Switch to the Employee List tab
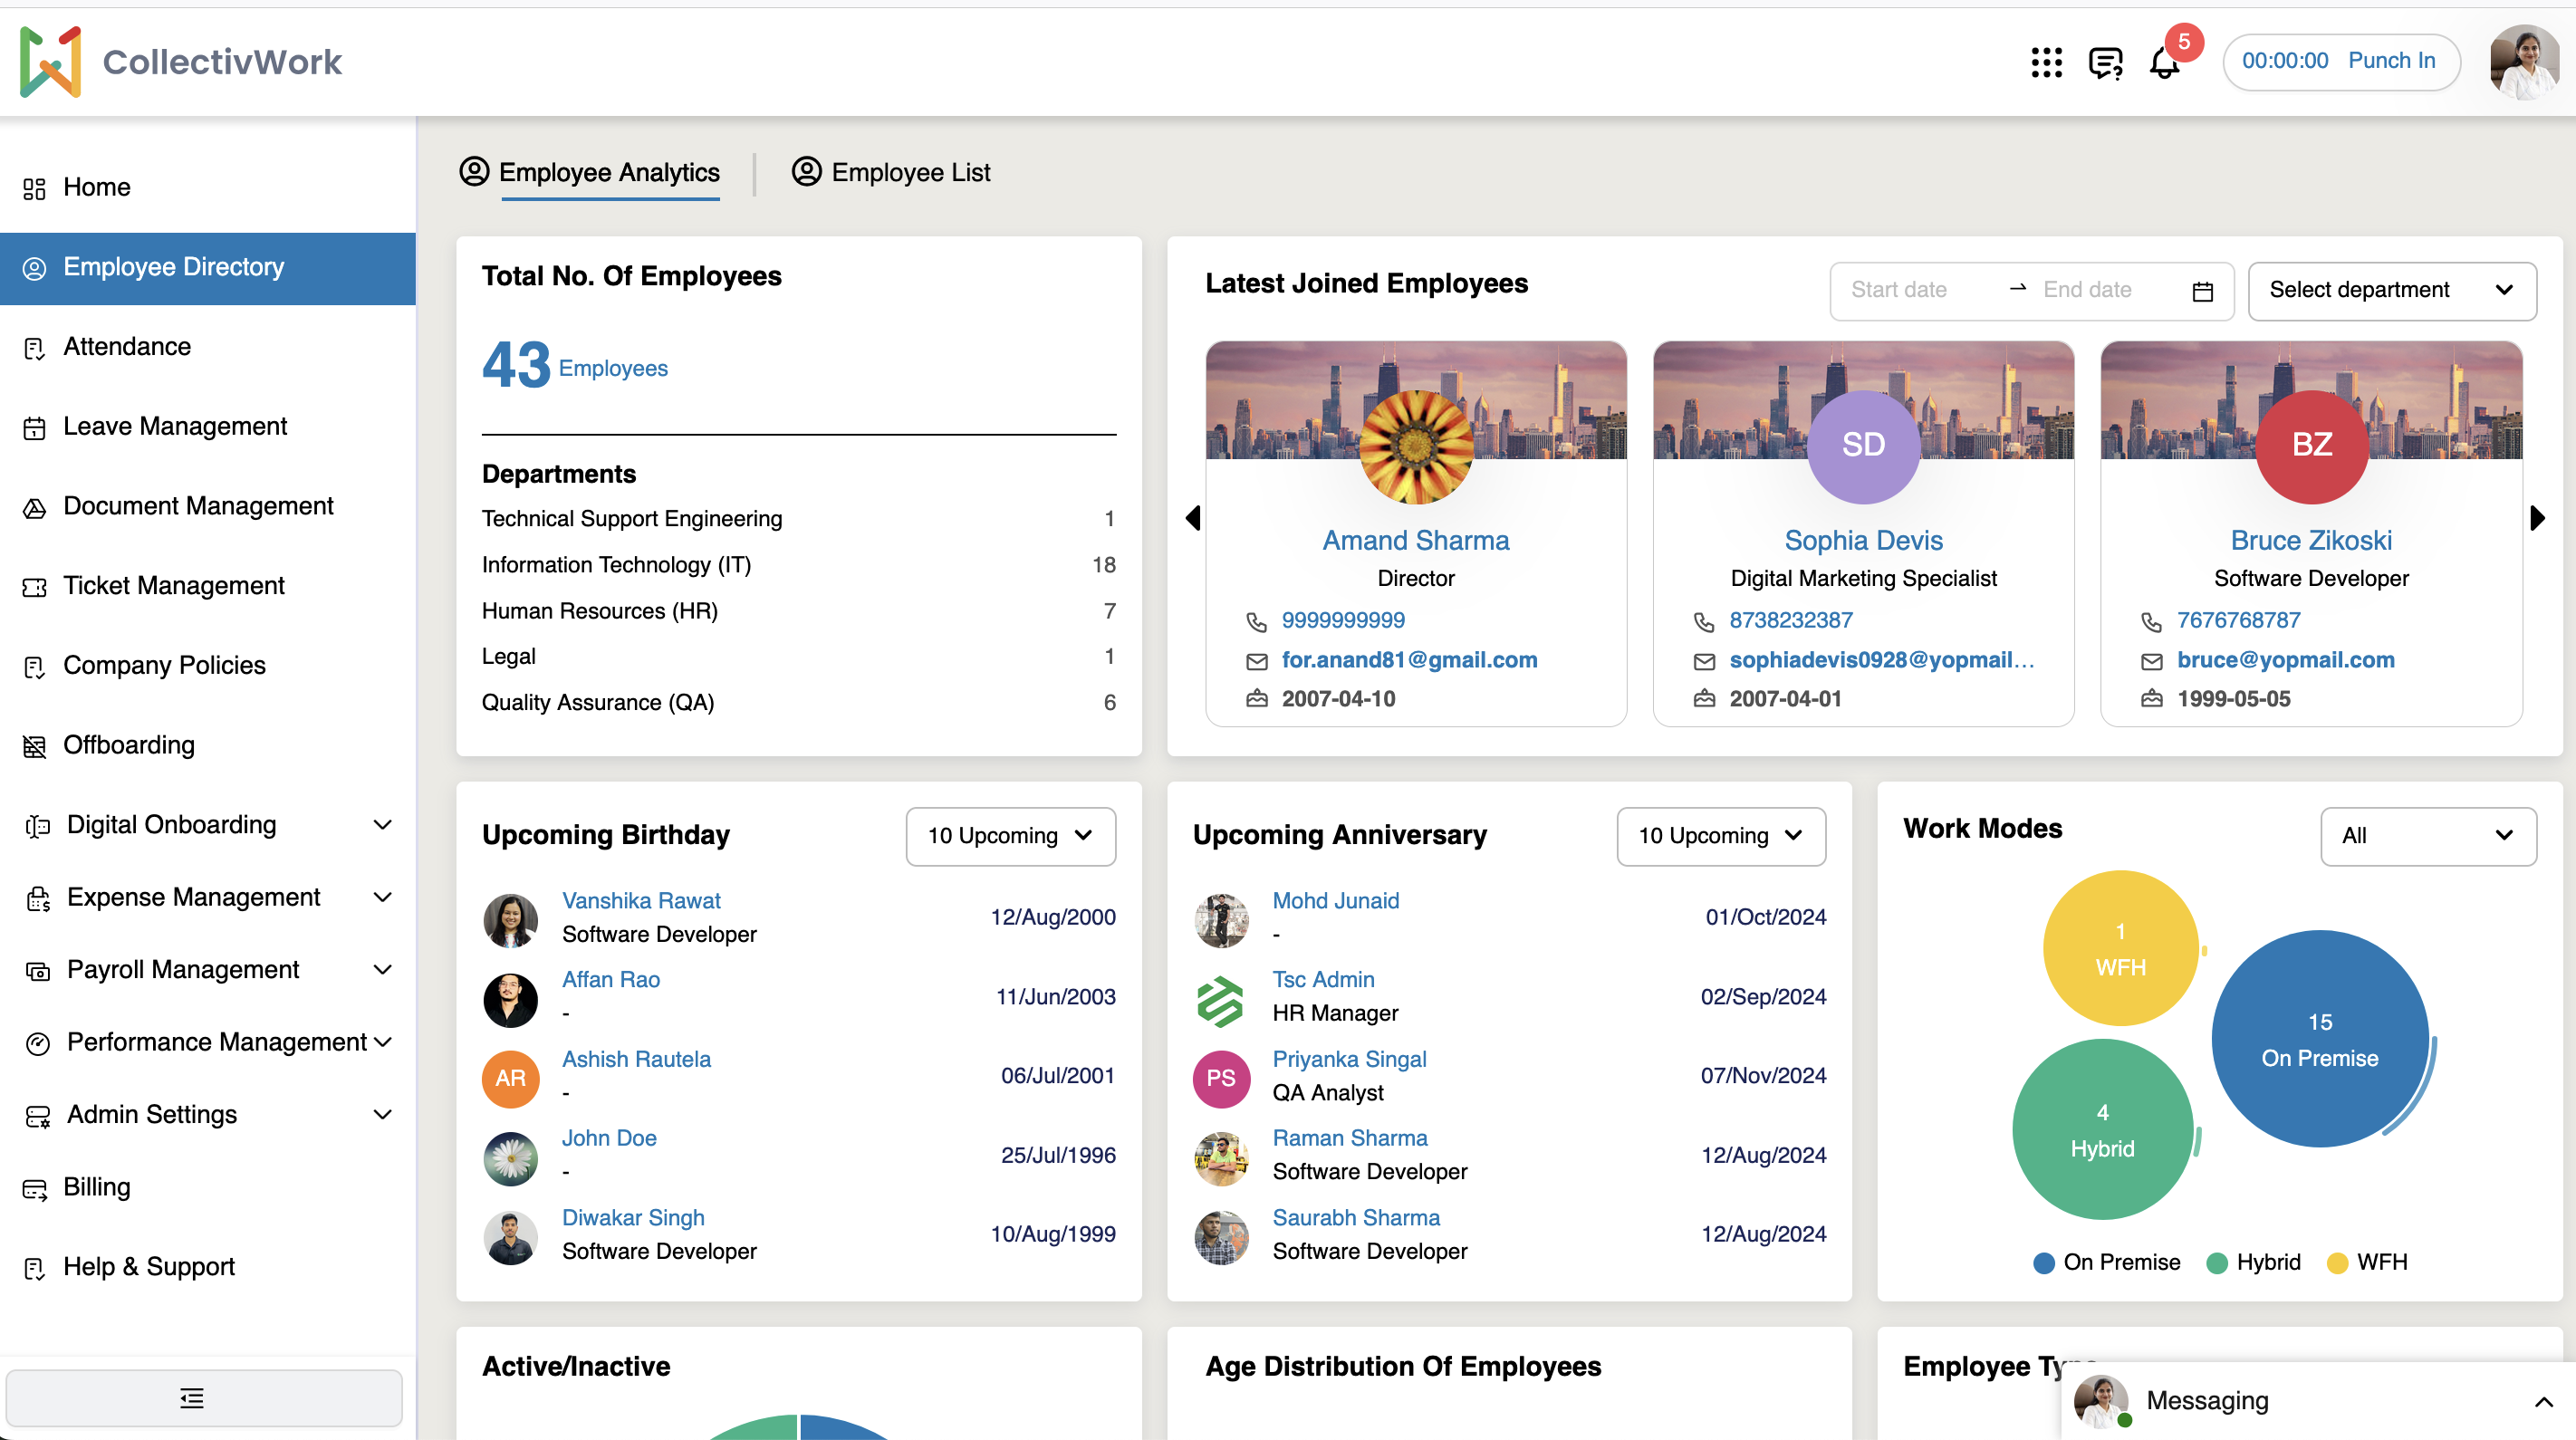Screen dimensions: 2576x1440 pyautogui.click(x=891, y=172)
